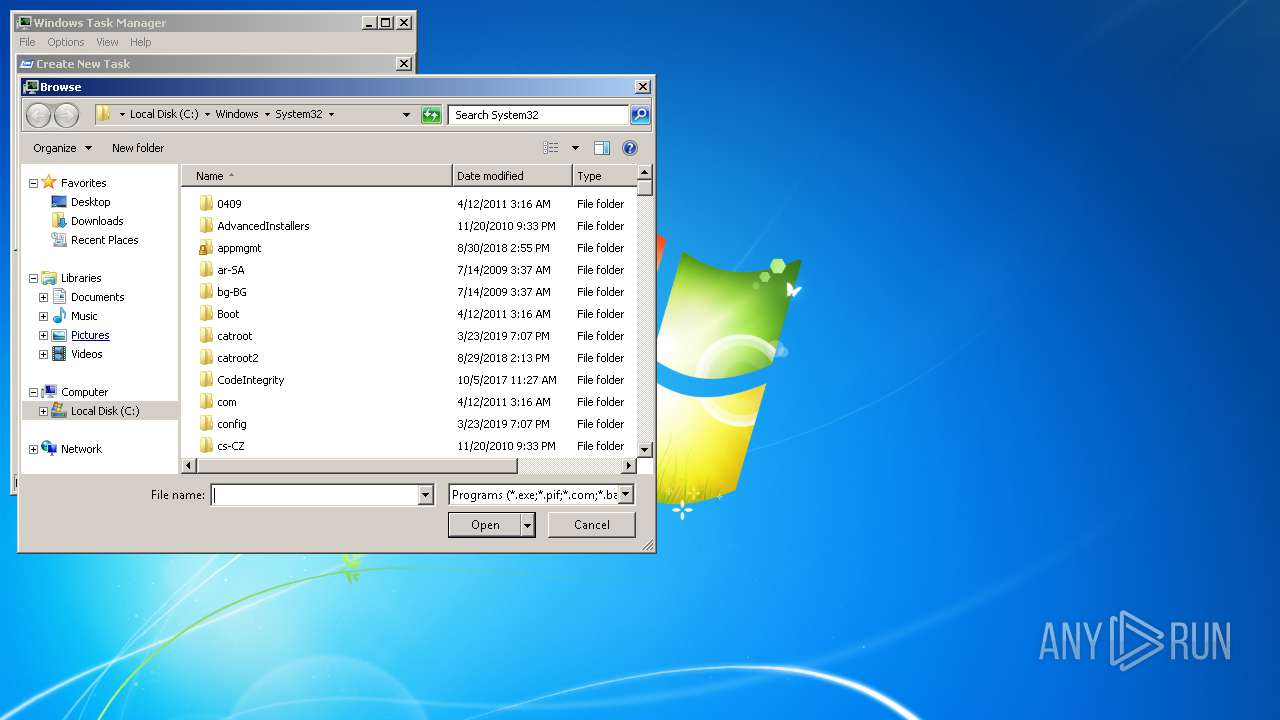Image resolution: width=1280 pixels, height=720 pixels.
Task: Expand the Network tree node
Action: coord(33,449)
